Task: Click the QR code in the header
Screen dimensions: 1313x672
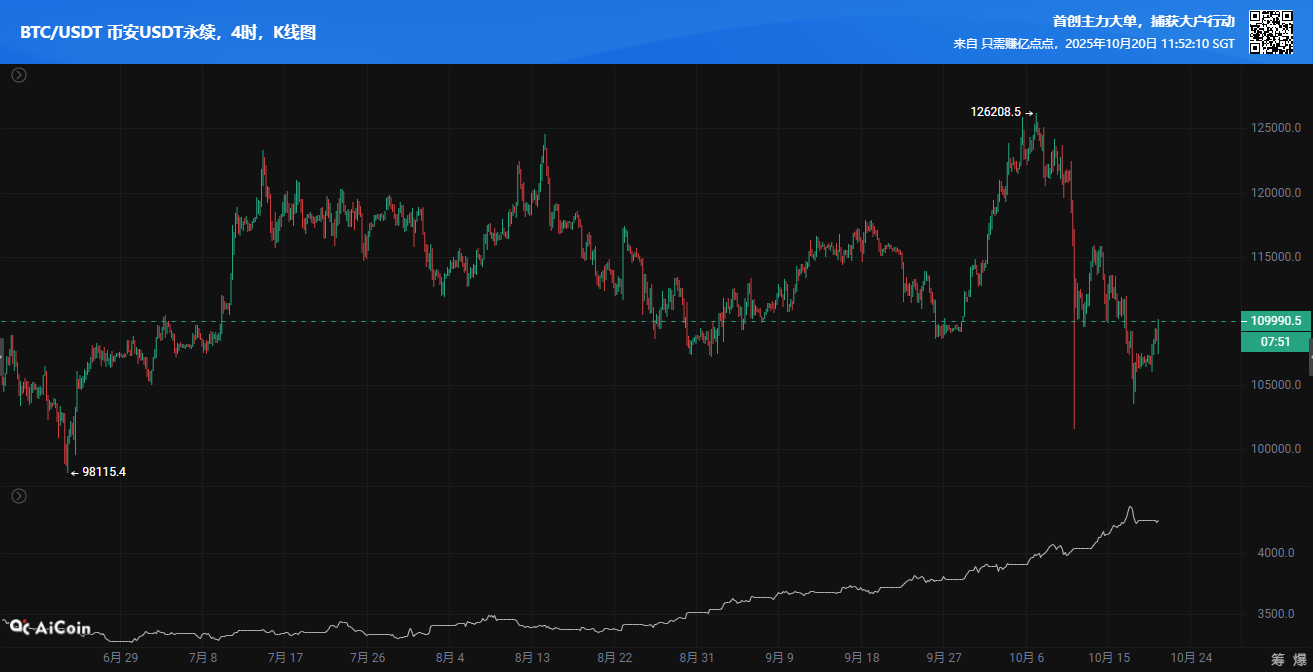Action: (1270, 32)
